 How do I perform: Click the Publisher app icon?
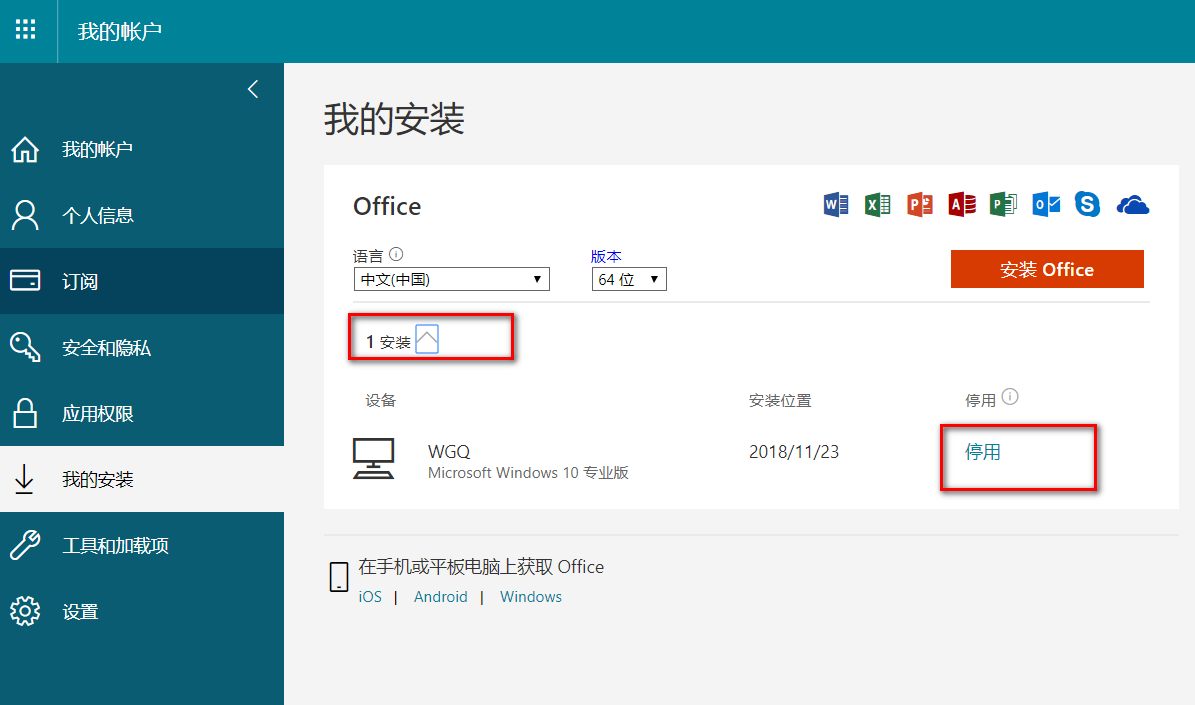coord(1003,204)
